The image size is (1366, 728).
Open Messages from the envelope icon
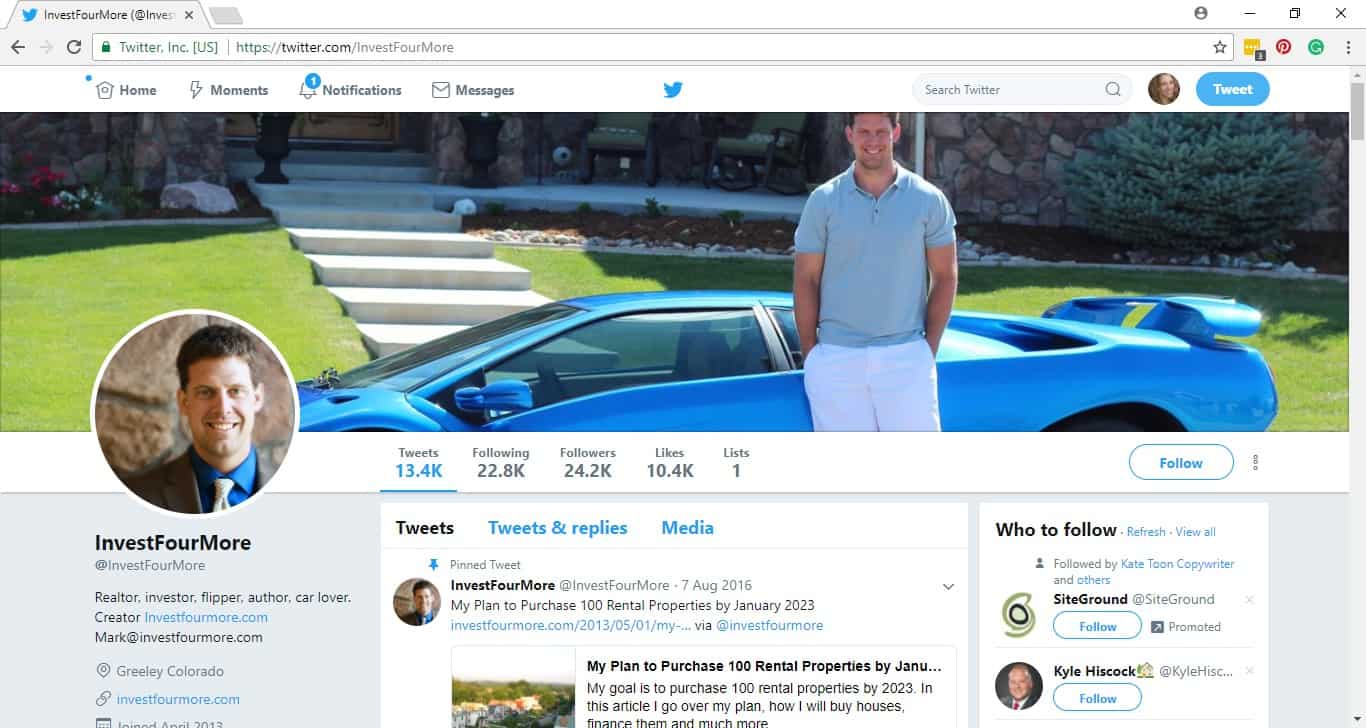[x=441, y=90]
